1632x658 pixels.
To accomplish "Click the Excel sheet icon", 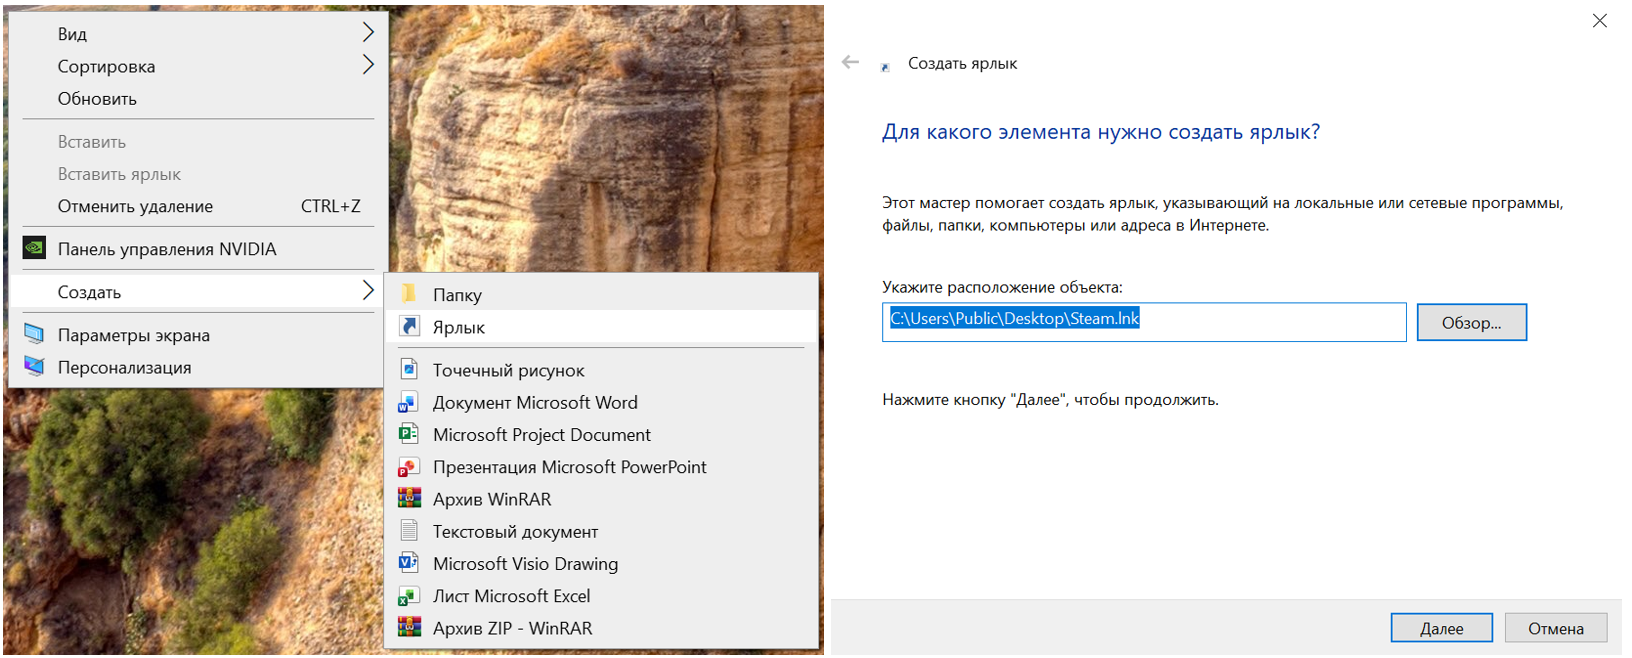I will click(x=409, y=596).
